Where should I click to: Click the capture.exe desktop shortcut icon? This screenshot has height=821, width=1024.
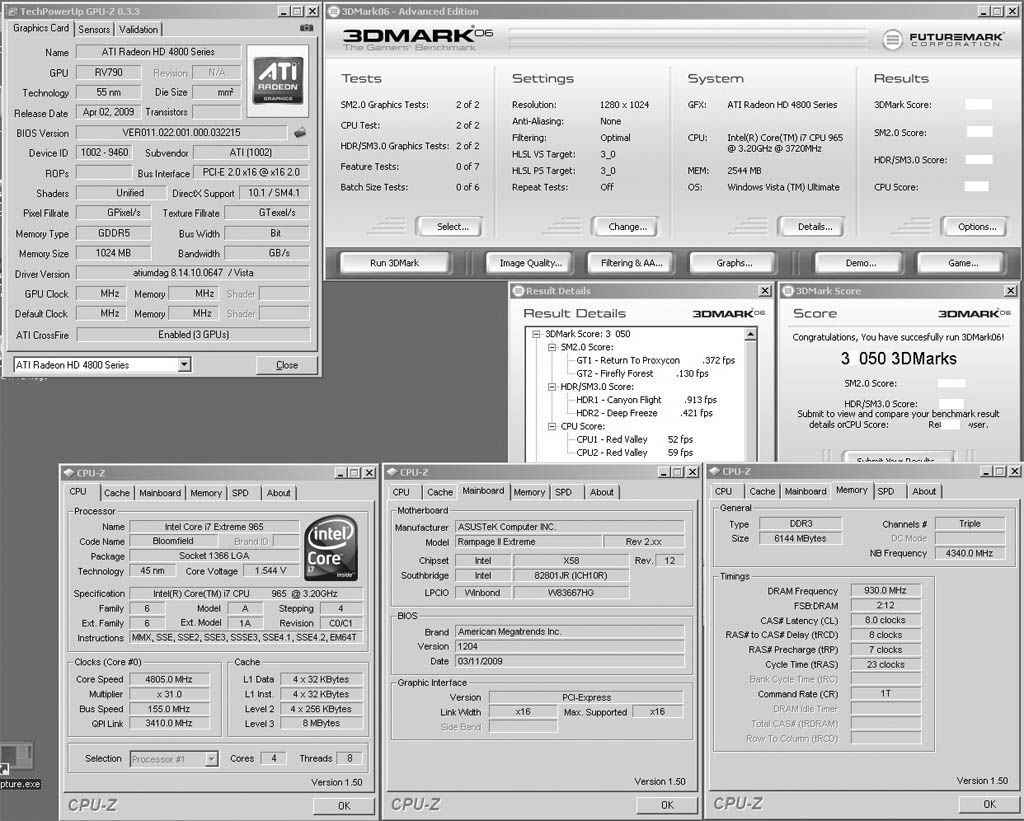click(17, 757)
